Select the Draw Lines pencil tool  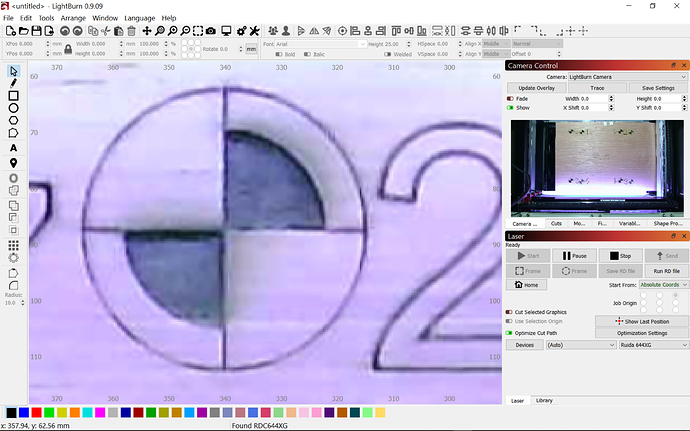[14, 84]
